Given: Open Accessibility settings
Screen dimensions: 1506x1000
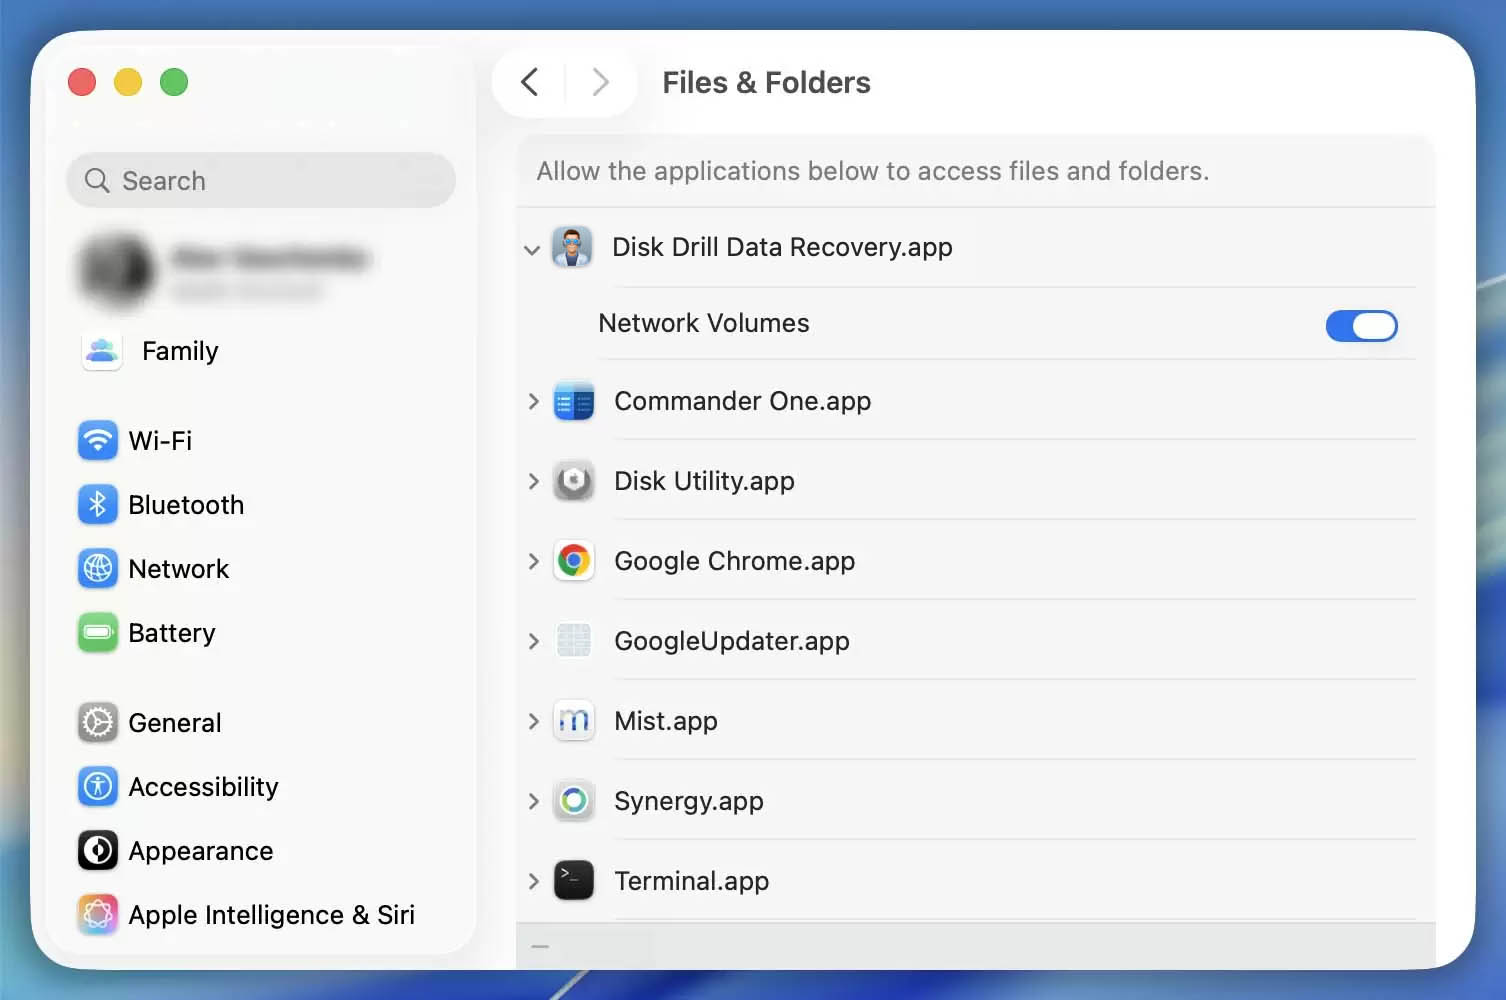Looking at the screenshot, I should point(261,787).
